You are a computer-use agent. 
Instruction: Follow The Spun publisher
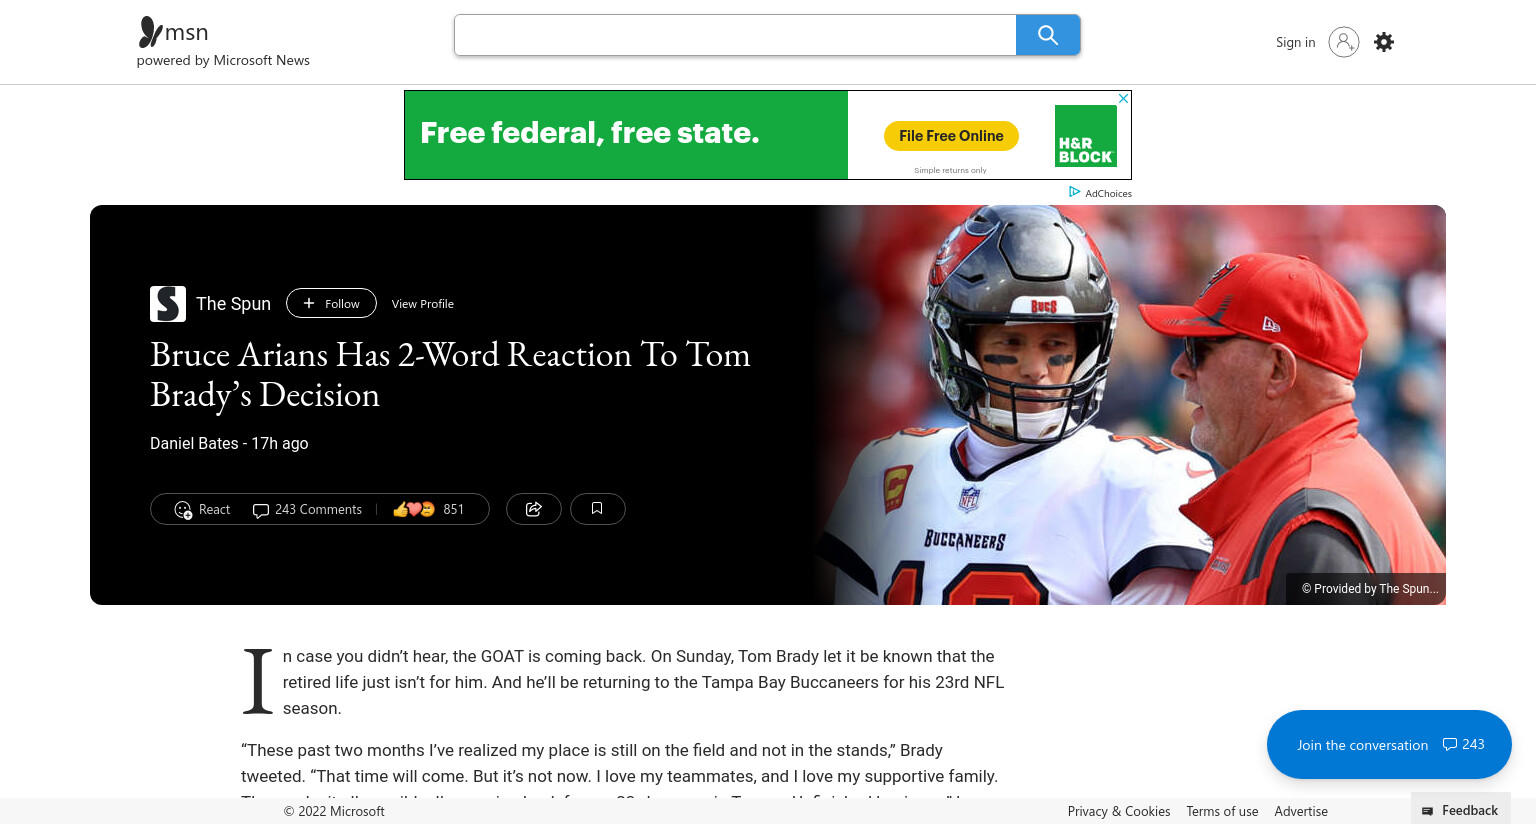(331, 303)
